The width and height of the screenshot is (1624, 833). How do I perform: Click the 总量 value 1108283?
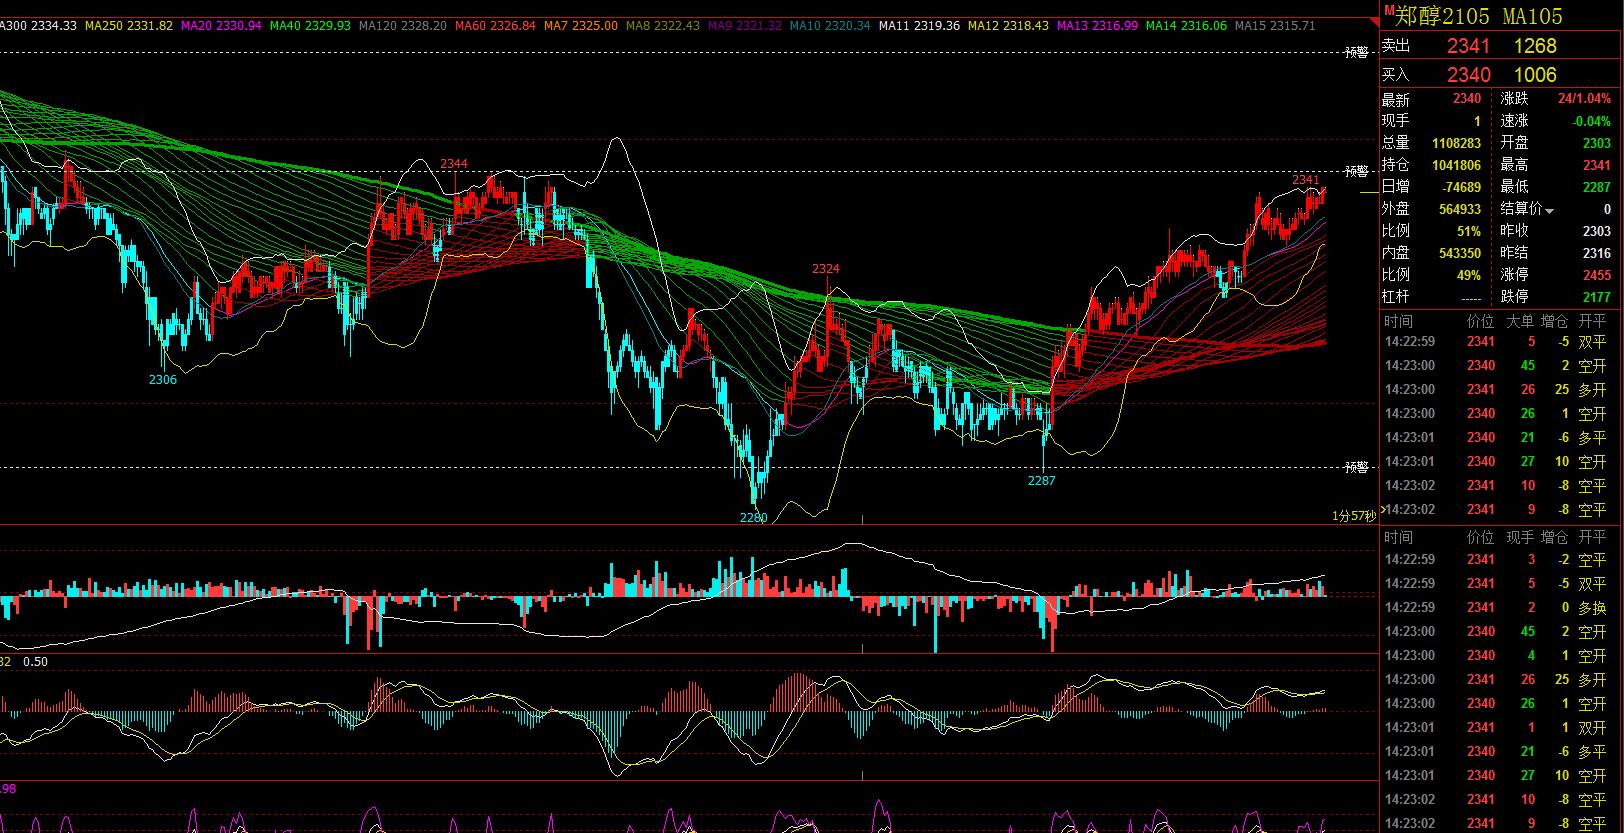click(x=1456, y=143)
